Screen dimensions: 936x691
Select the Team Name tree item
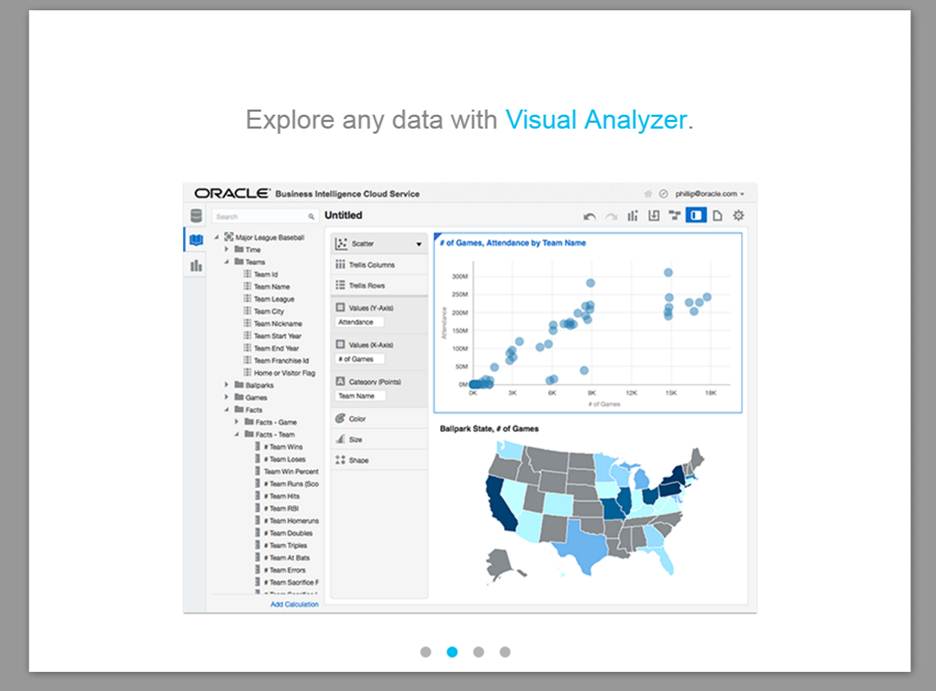click(271, 287)
